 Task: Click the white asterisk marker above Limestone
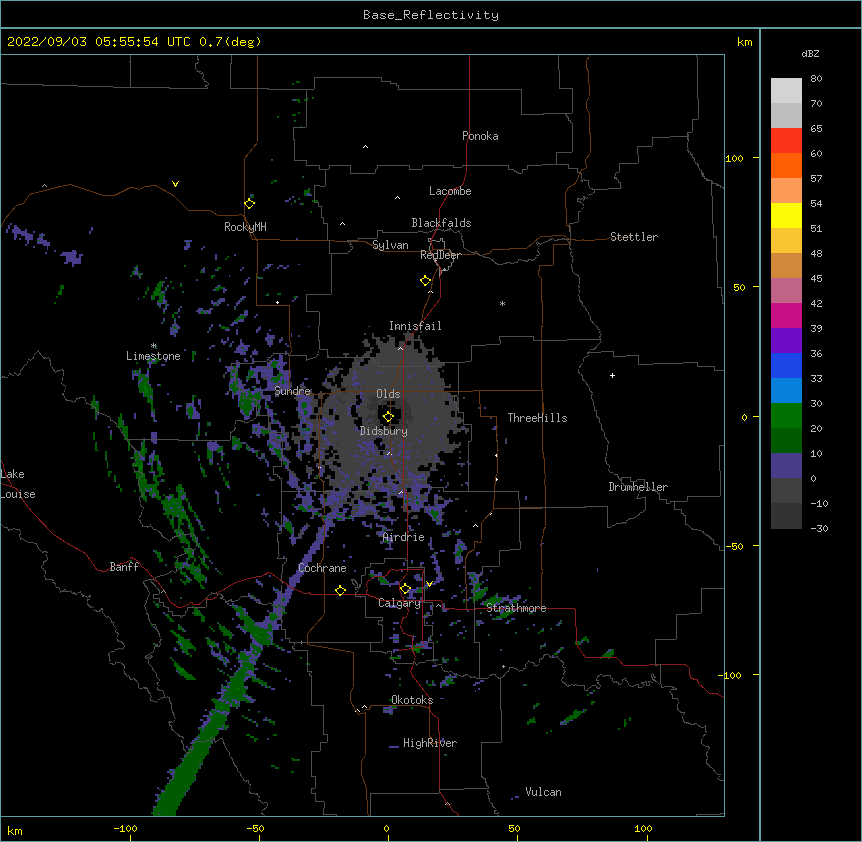(154, 346)
